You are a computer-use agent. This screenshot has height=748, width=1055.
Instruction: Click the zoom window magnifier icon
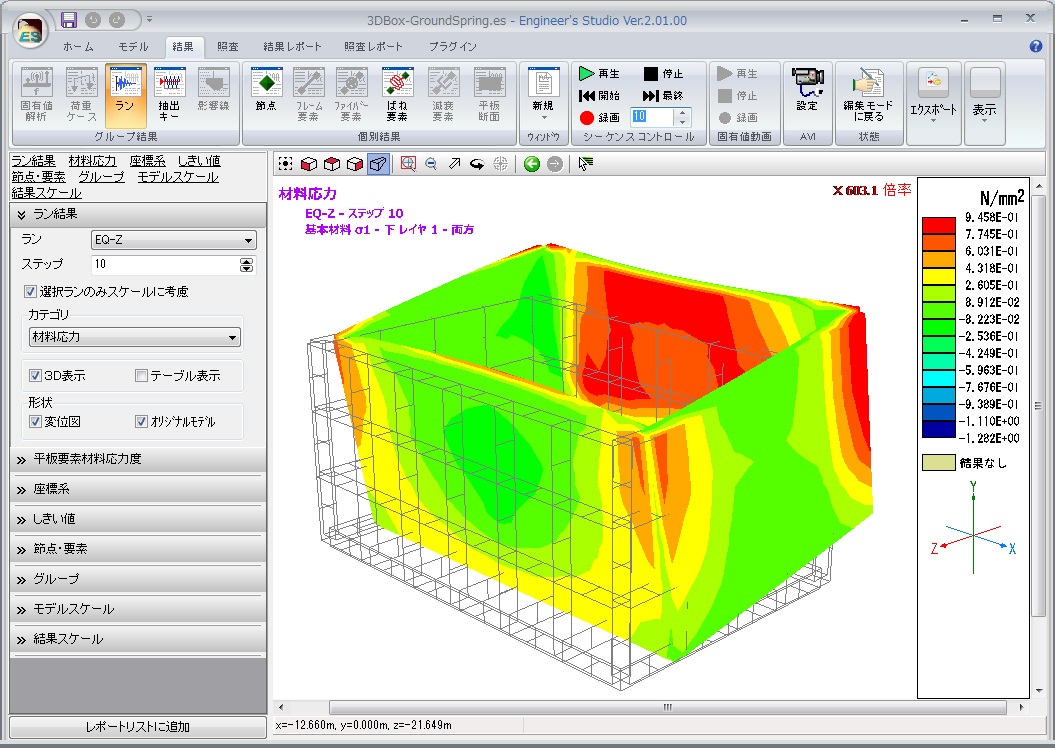(407, 164)
